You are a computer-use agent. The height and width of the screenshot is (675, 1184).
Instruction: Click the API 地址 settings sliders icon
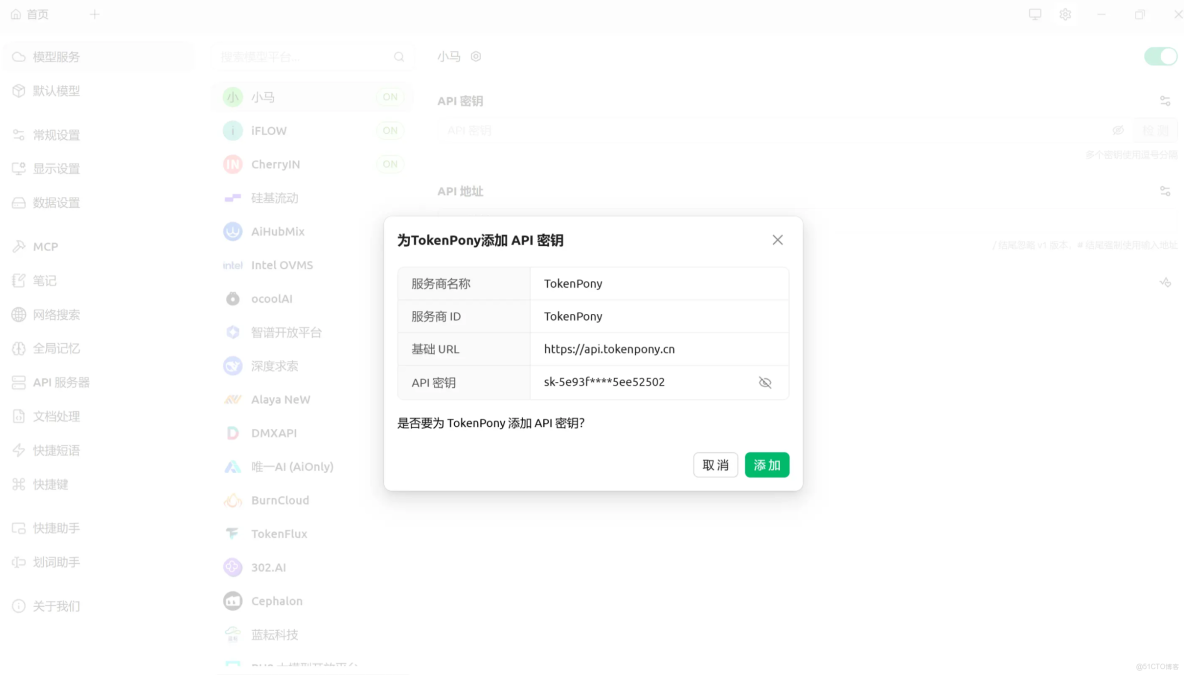pos(1164,190)
